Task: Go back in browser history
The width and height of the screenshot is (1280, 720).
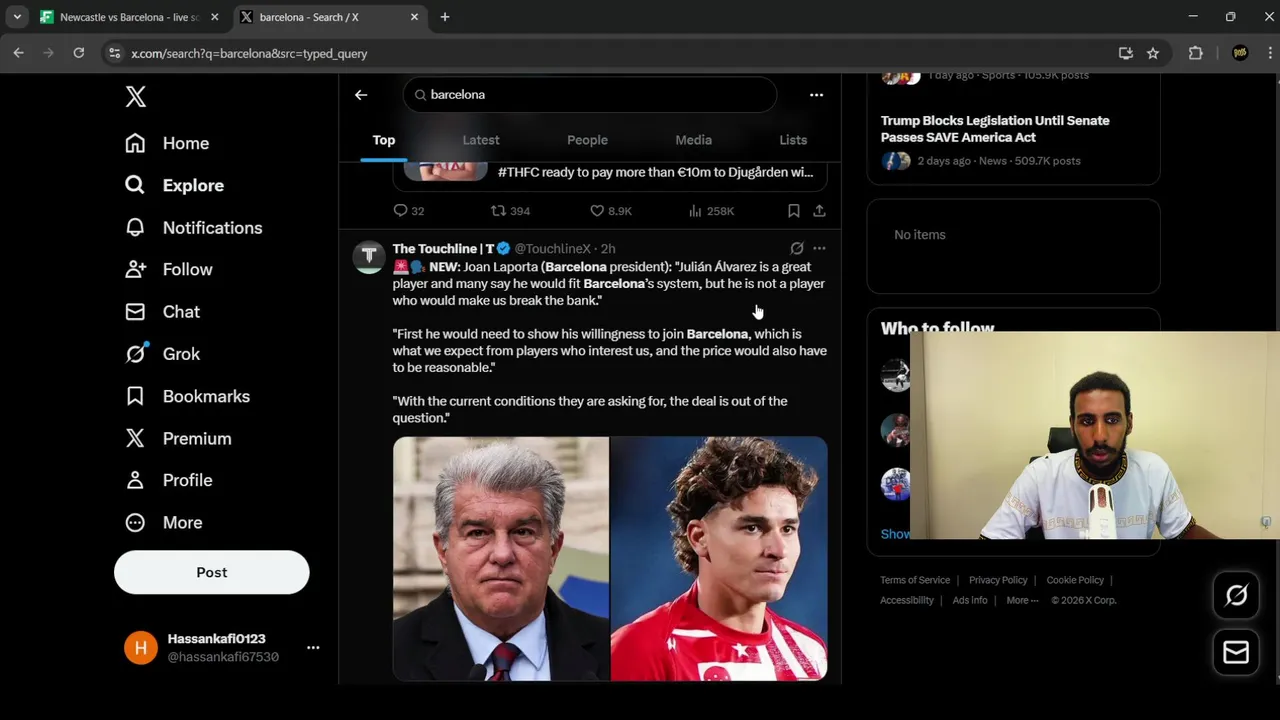Action: pos(18,53)
